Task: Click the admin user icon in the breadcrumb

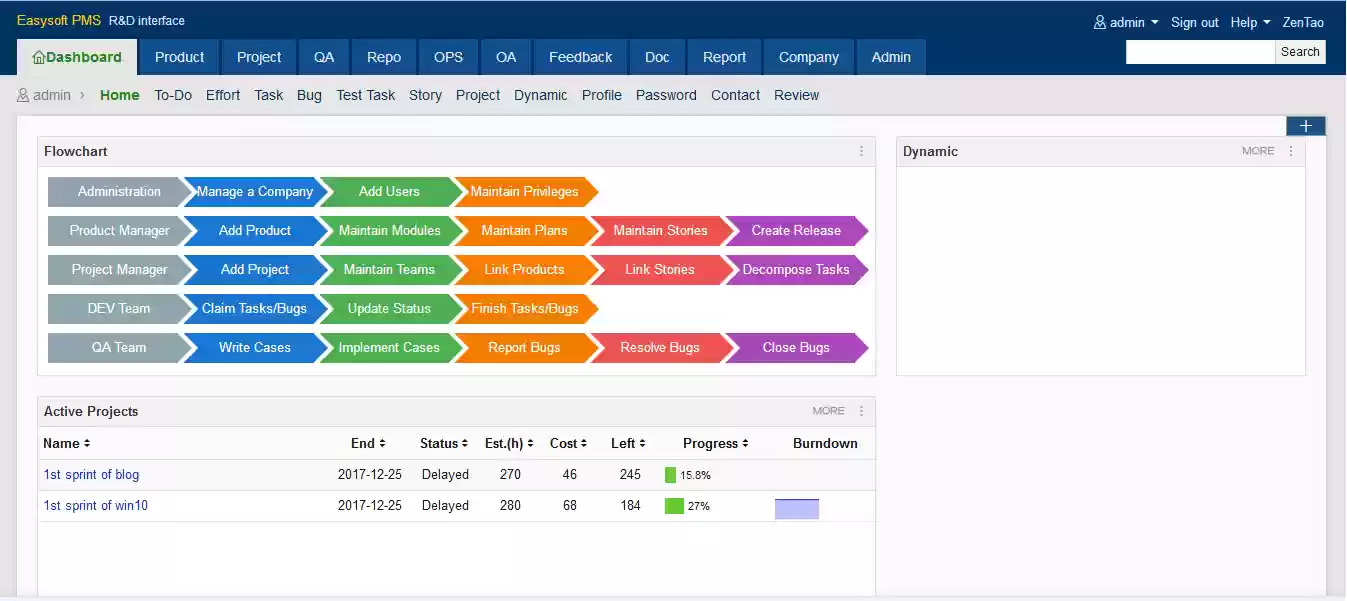Action: tap(21, 95)
